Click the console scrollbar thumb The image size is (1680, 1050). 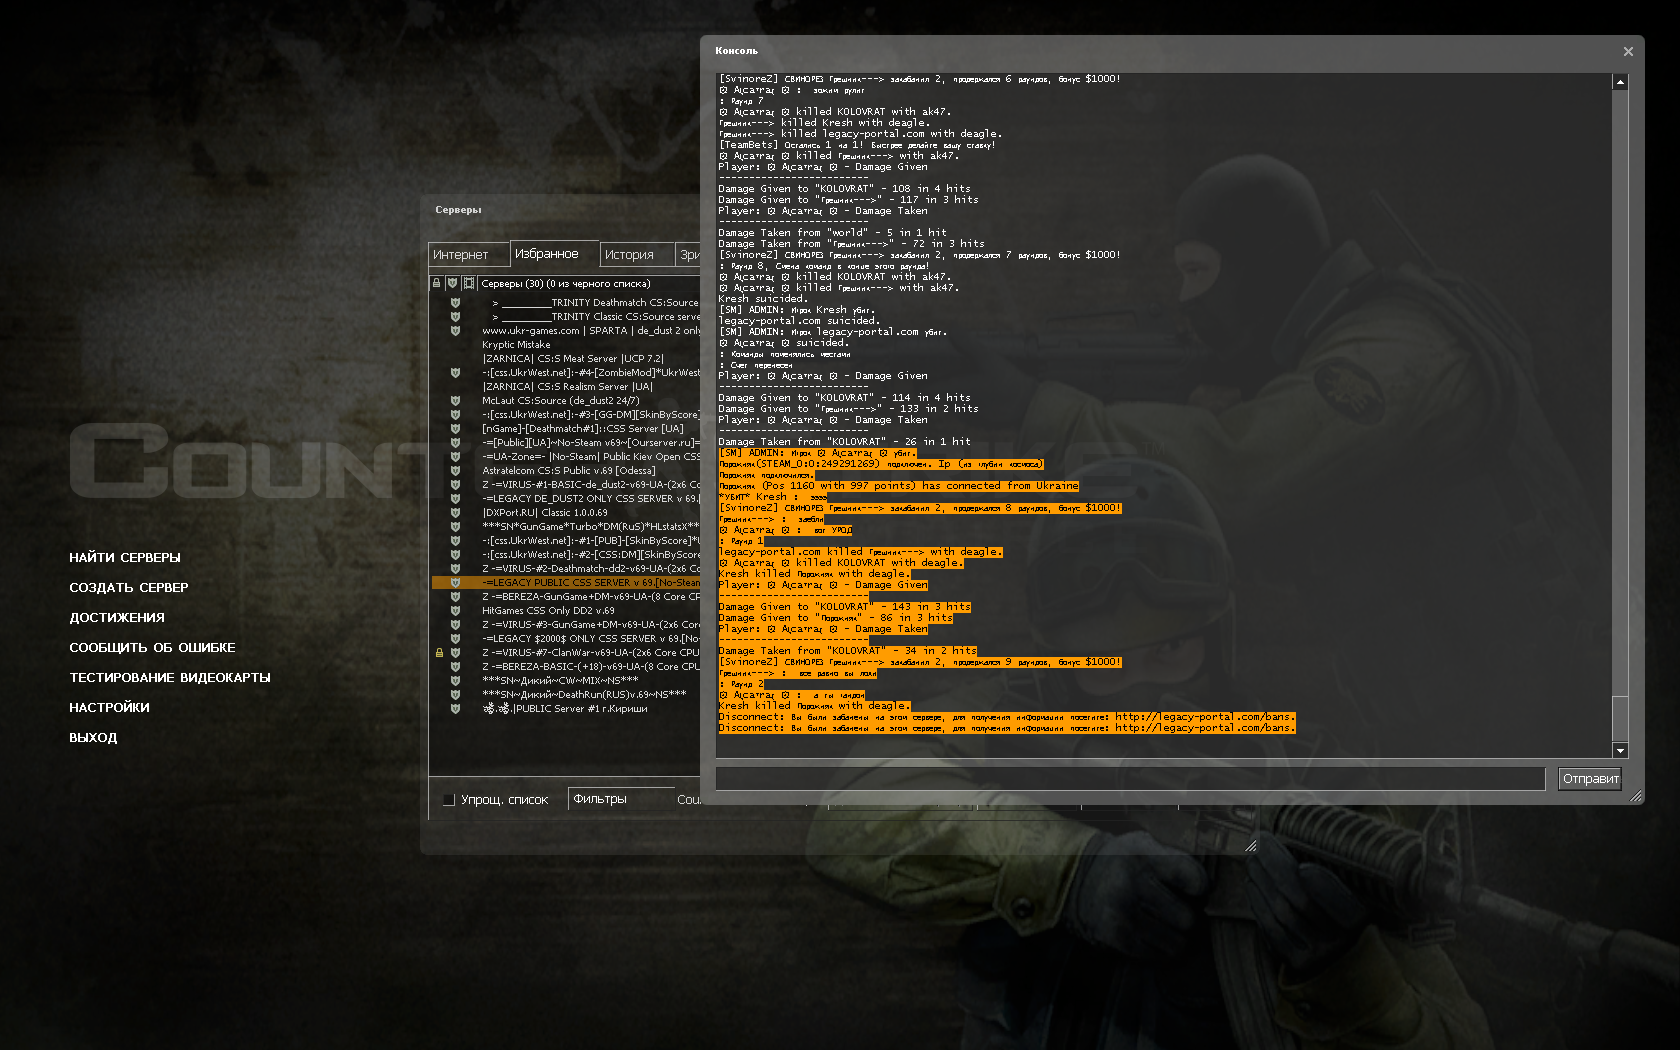pyautogui.click(x=1620, y=718)
